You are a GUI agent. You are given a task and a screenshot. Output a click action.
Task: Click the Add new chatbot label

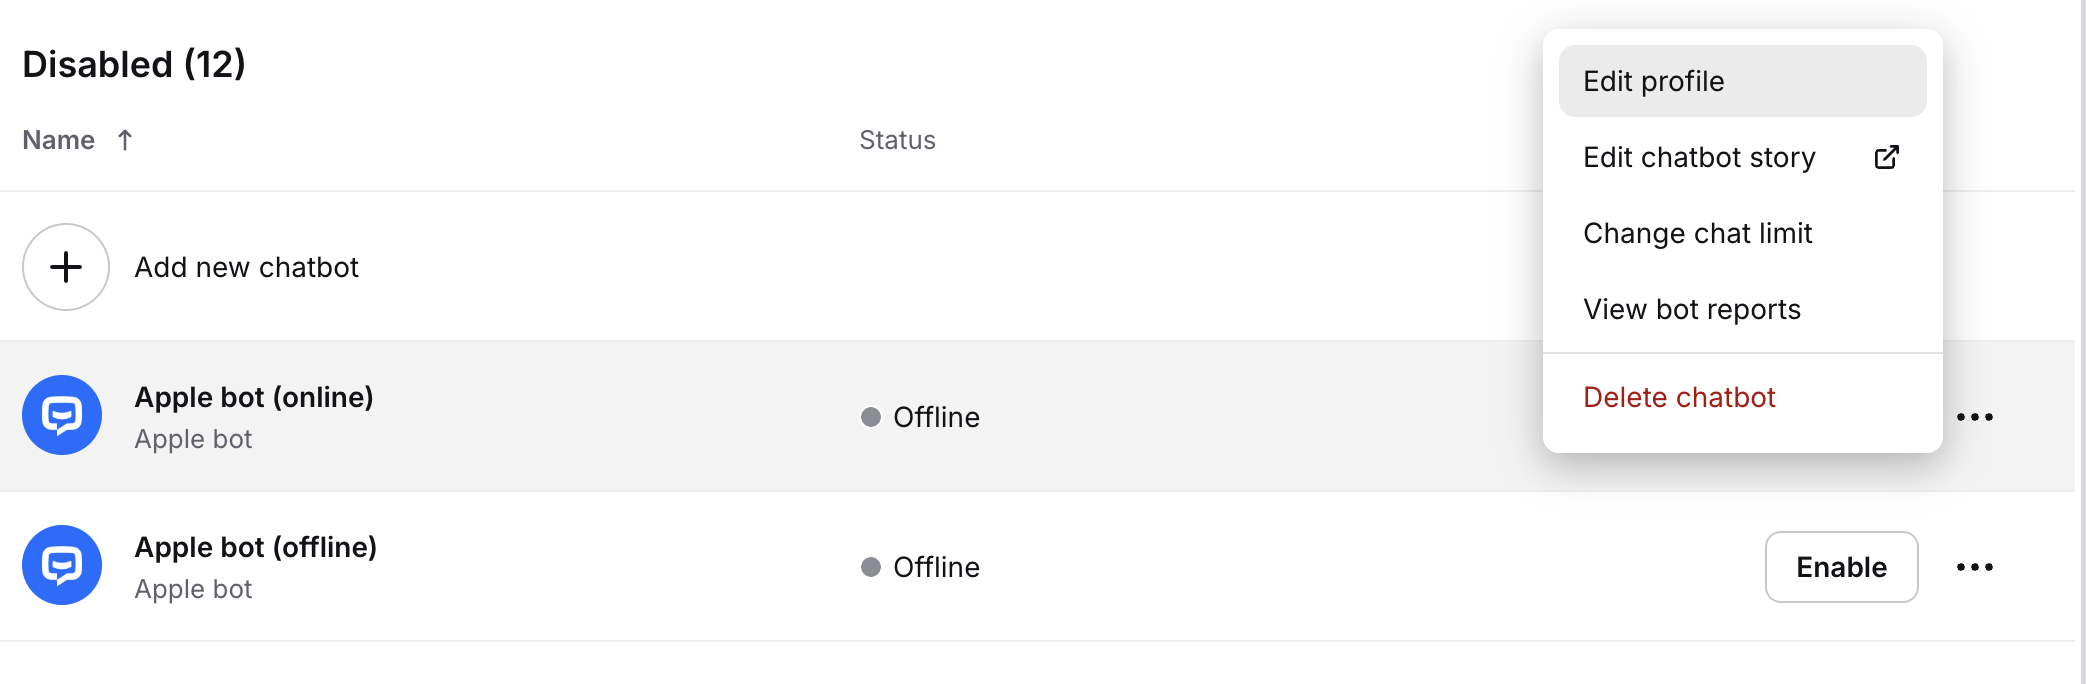tap(247, 267)
